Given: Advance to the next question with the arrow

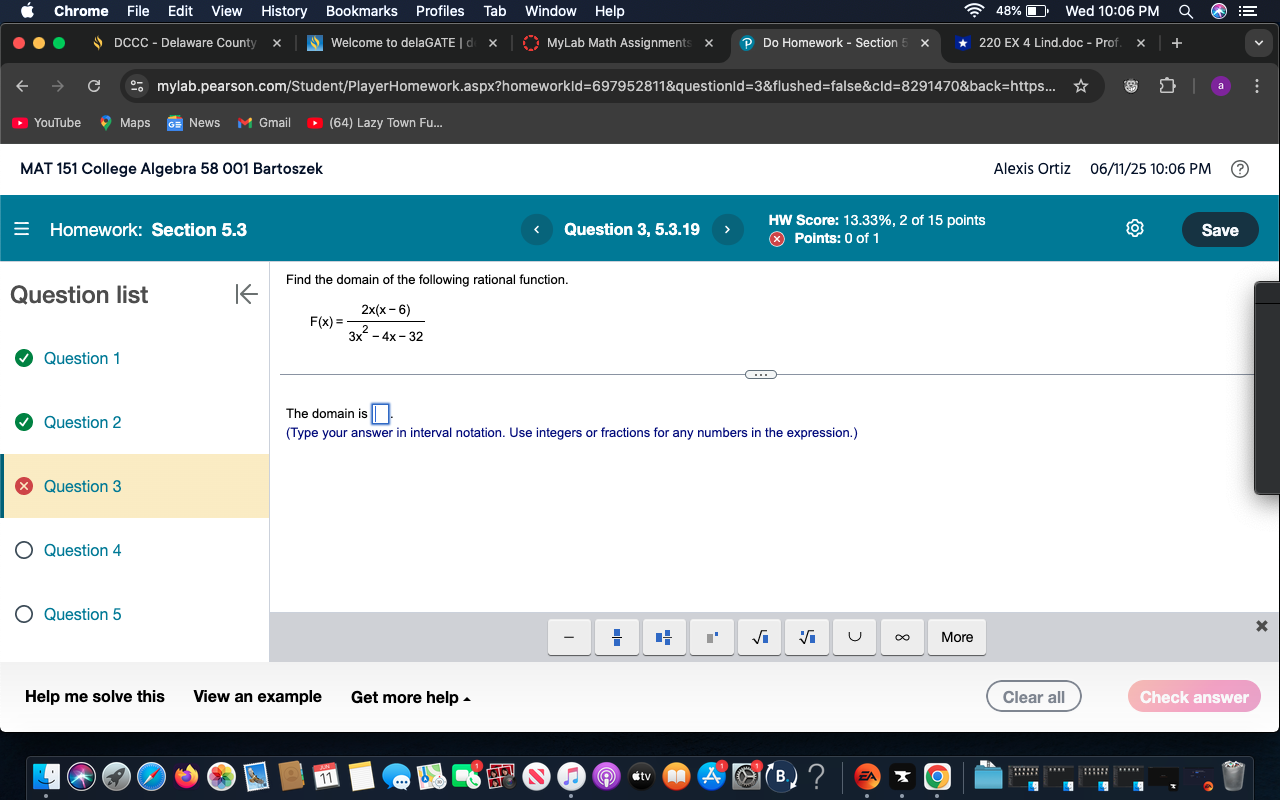Looking at the screenshot, I should click(x=727, y=229).
